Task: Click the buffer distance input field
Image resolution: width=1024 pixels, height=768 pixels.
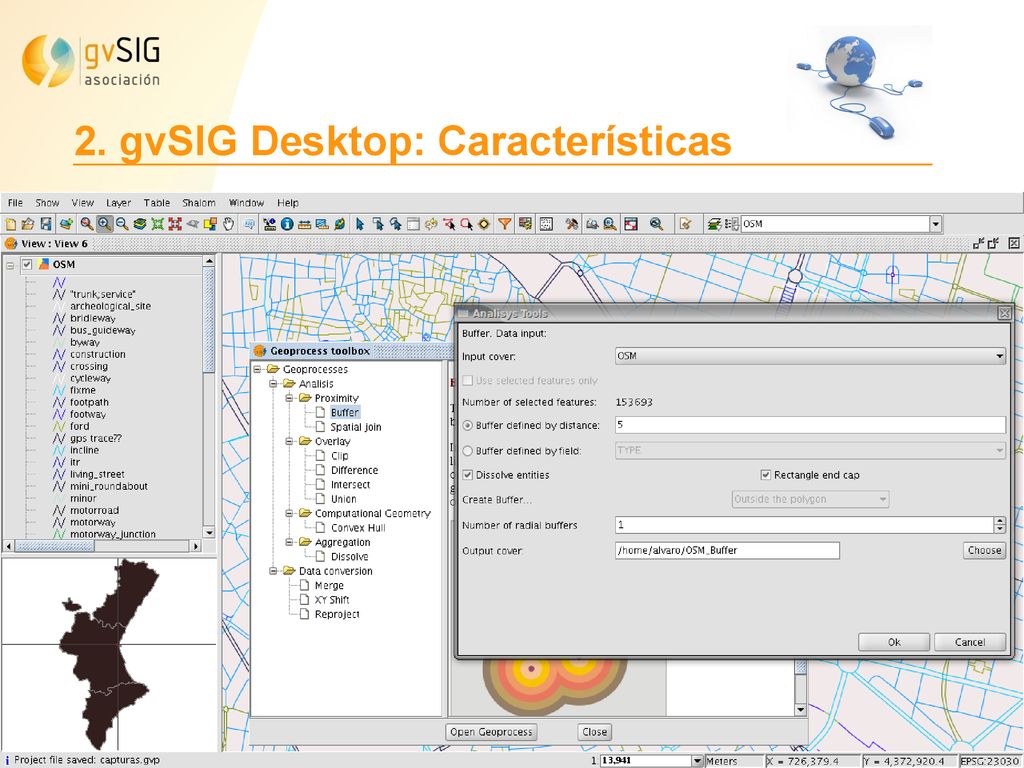Action: [x=810, y=425]
